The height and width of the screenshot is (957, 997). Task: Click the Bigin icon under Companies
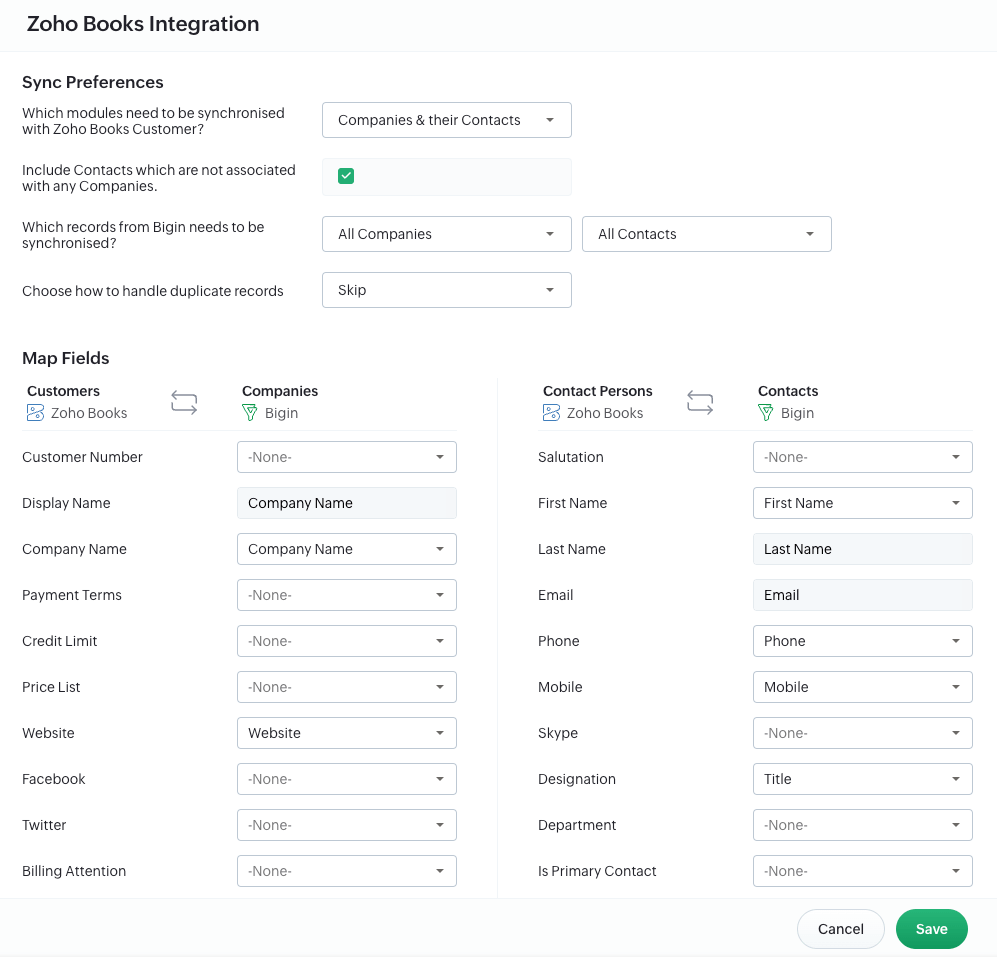point(250,413)
